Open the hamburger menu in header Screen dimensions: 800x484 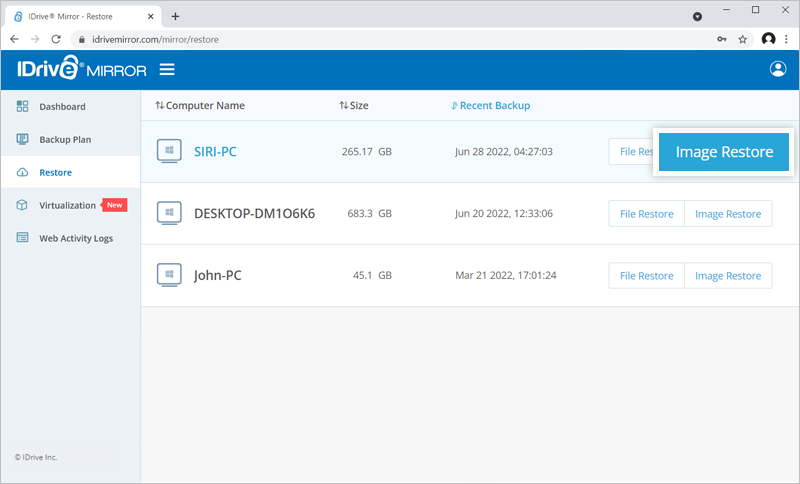167,69
